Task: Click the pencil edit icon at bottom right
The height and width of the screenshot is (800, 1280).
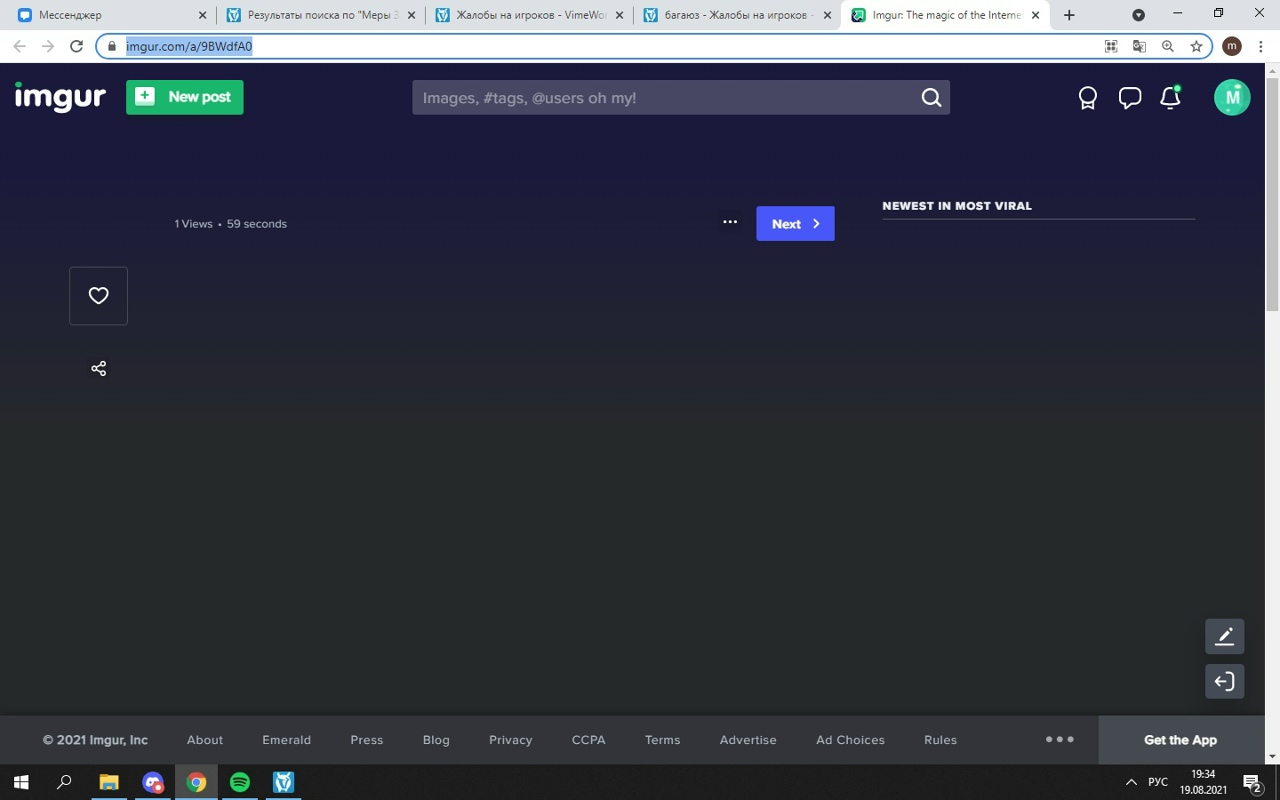Action: pyautogui.click(x=1224, y=636)
